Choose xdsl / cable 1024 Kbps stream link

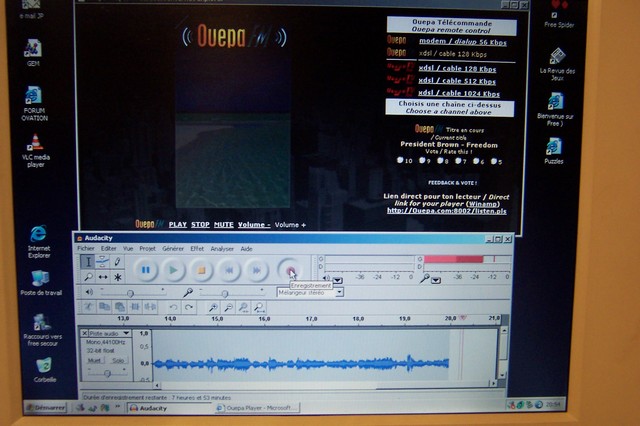click(459, 93)
